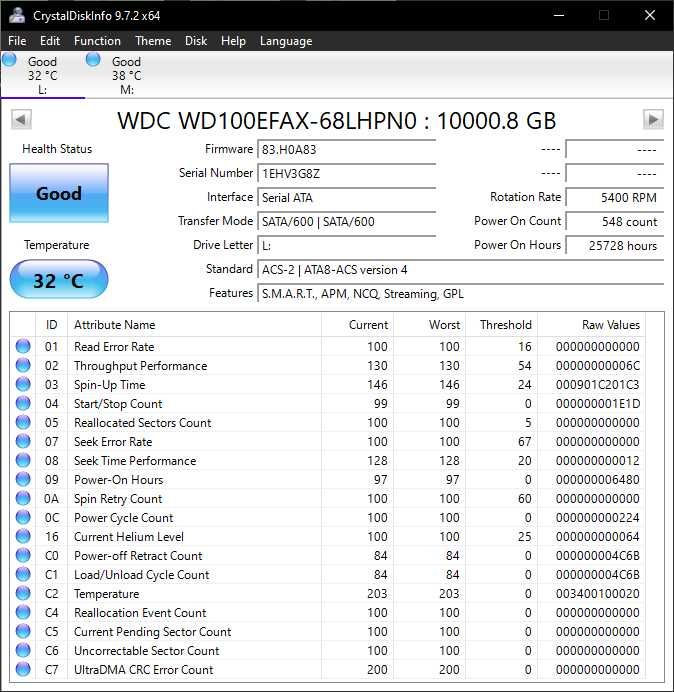Click status orb for Seek Error Rate
This screenshot has width=674, height=692.
23,441
